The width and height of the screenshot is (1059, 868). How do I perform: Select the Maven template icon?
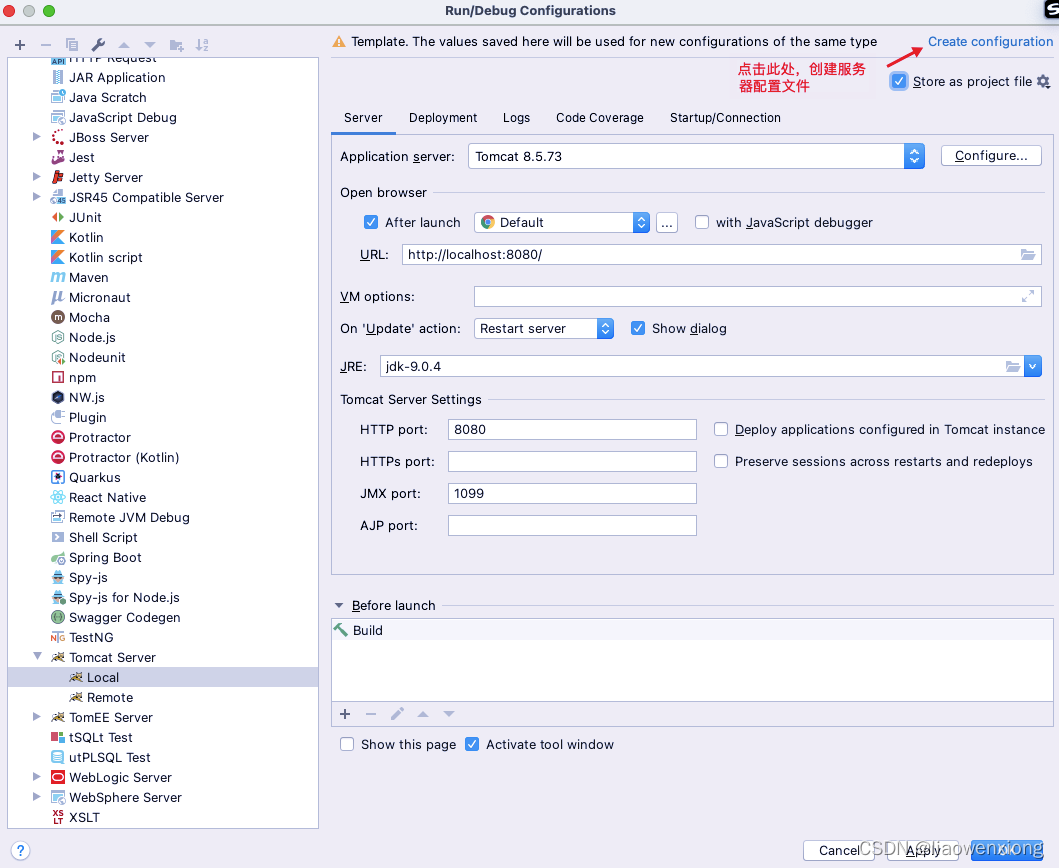point(58,278)
